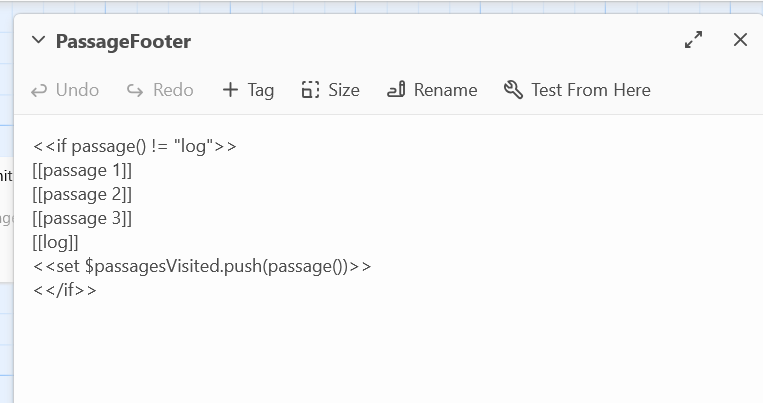Place cursor in the if passage() line

(134, 146)
